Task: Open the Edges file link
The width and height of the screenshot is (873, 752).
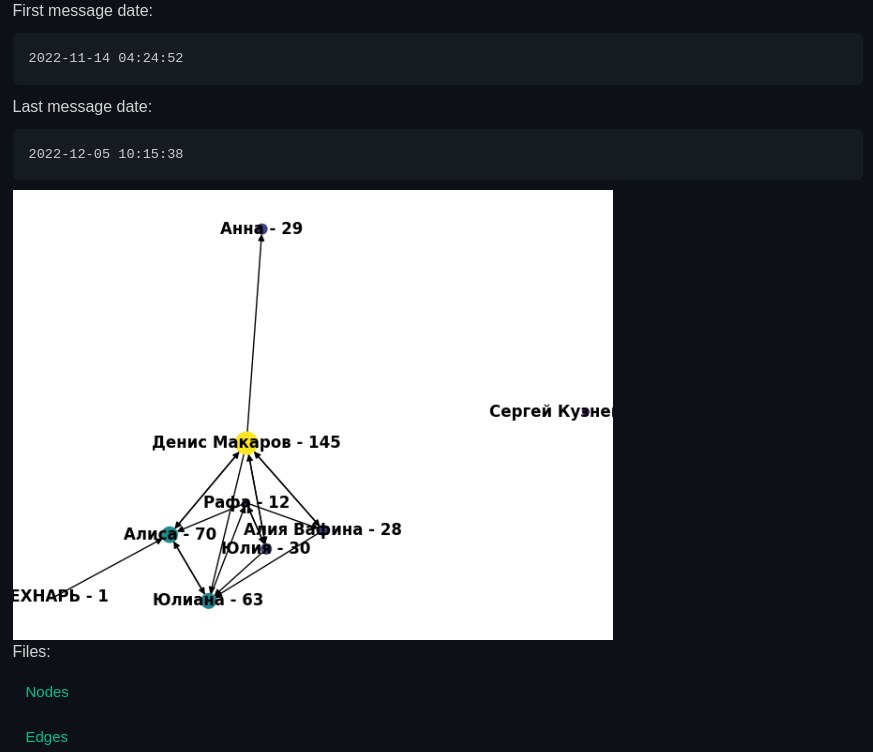Action: pyautogui.click(x=47, y=737)
